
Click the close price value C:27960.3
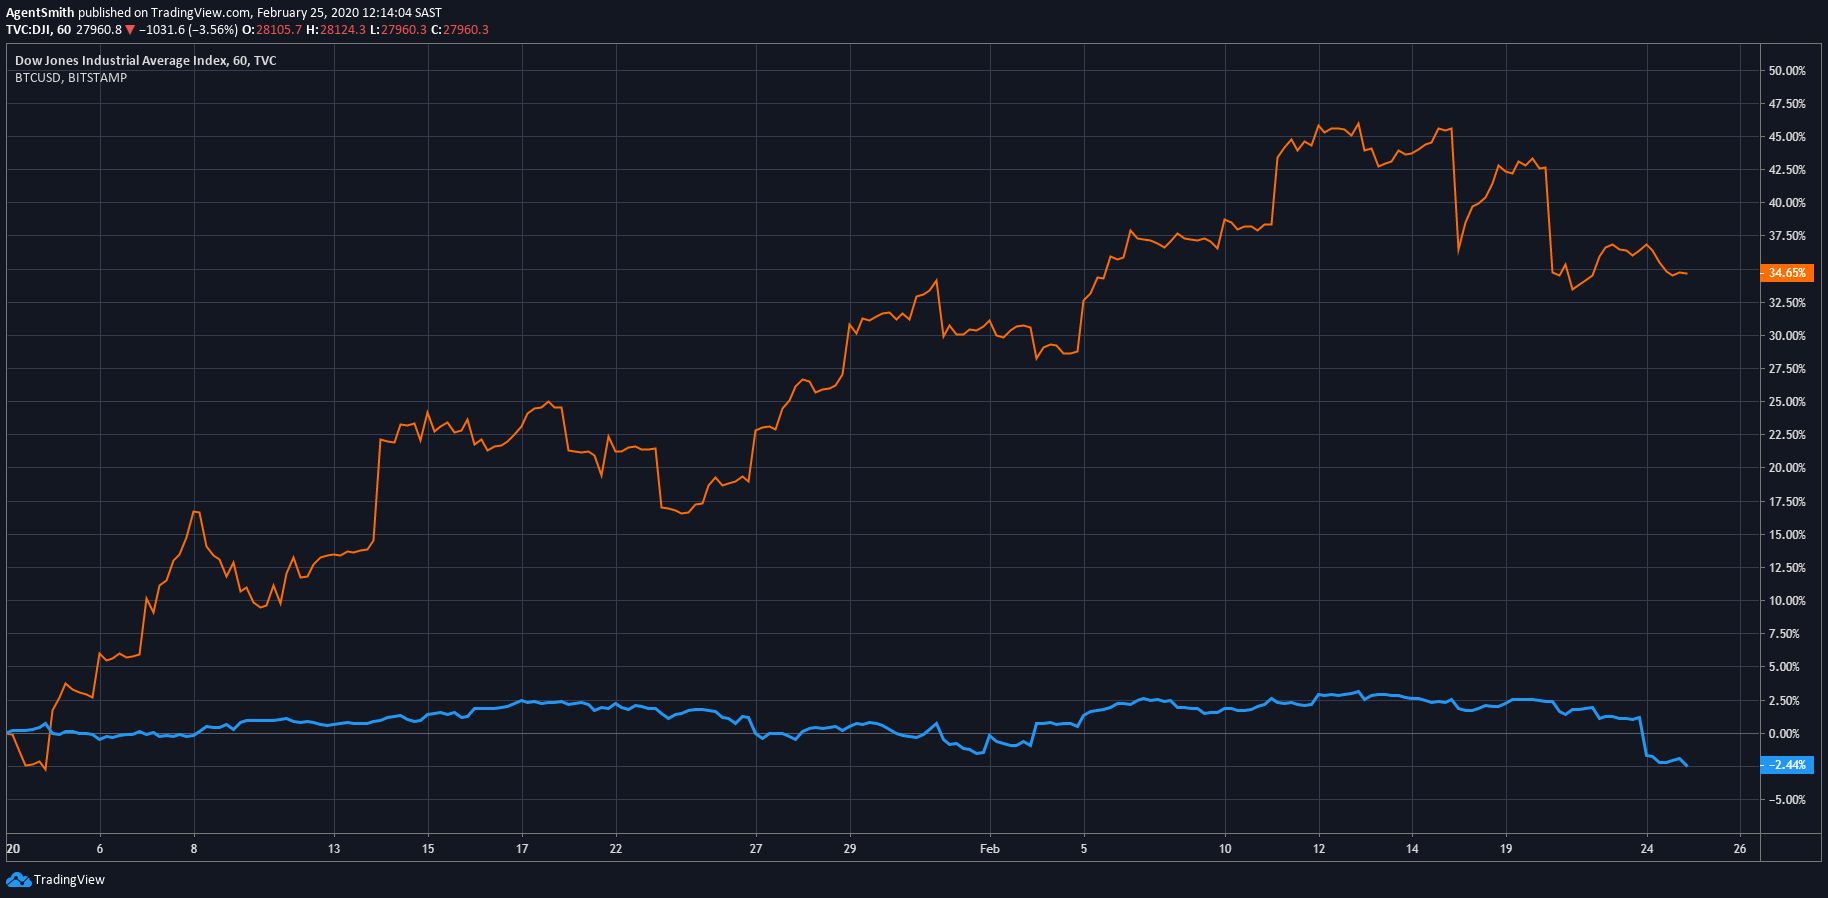click(x=460, y=30)
